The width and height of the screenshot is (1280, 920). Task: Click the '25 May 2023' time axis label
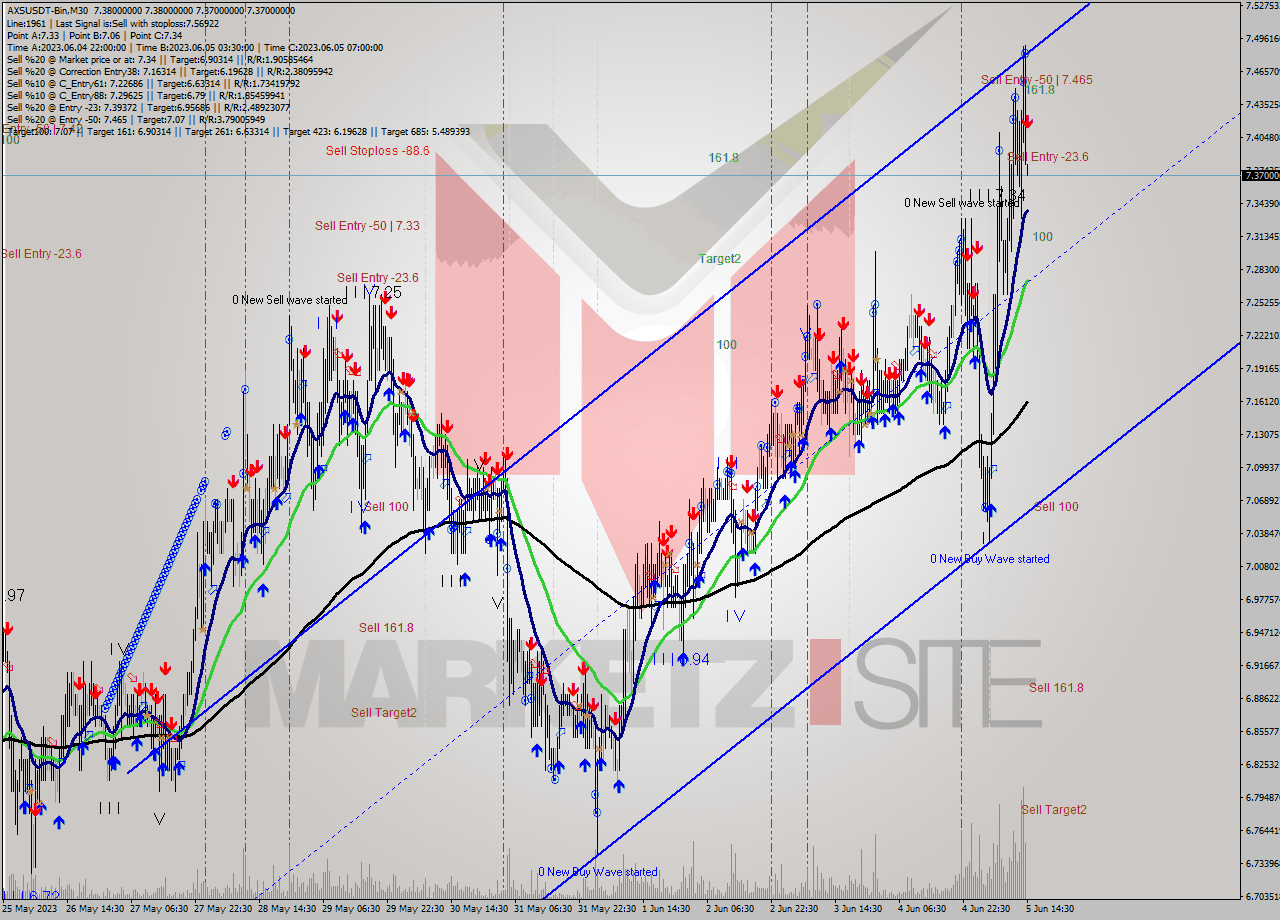pos(32,909)
